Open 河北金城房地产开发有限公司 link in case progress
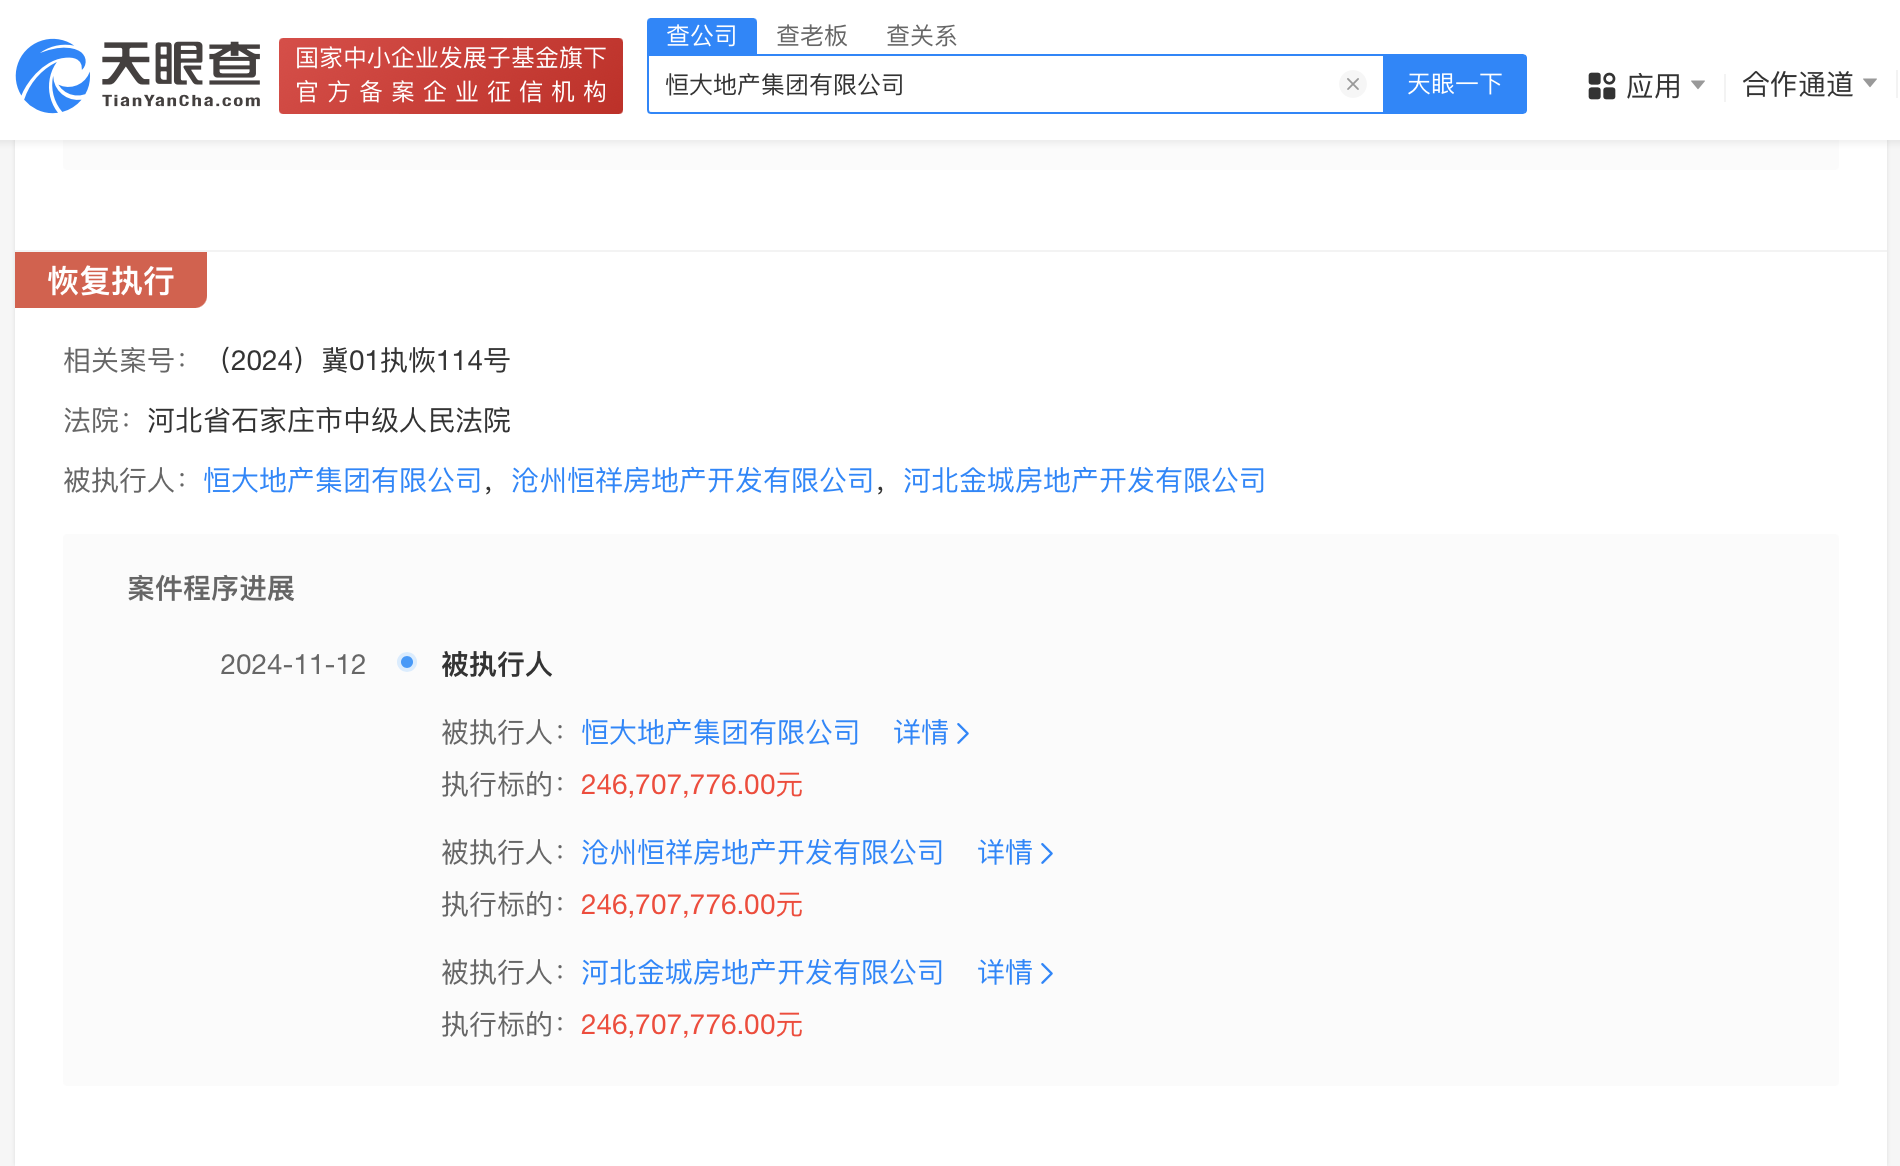 [762, 972]
